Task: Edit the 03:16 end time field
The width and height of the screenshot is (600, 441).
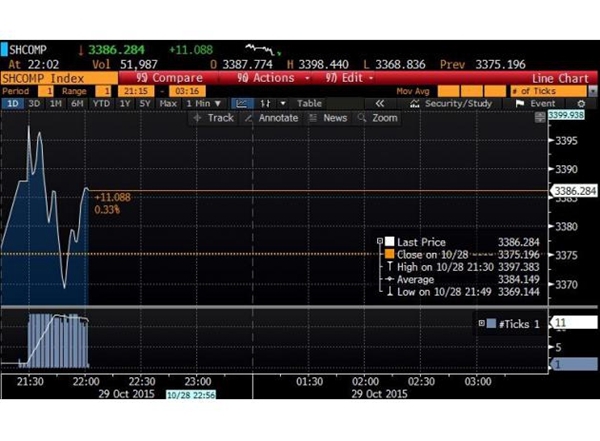Action: (x=187, y=91)
